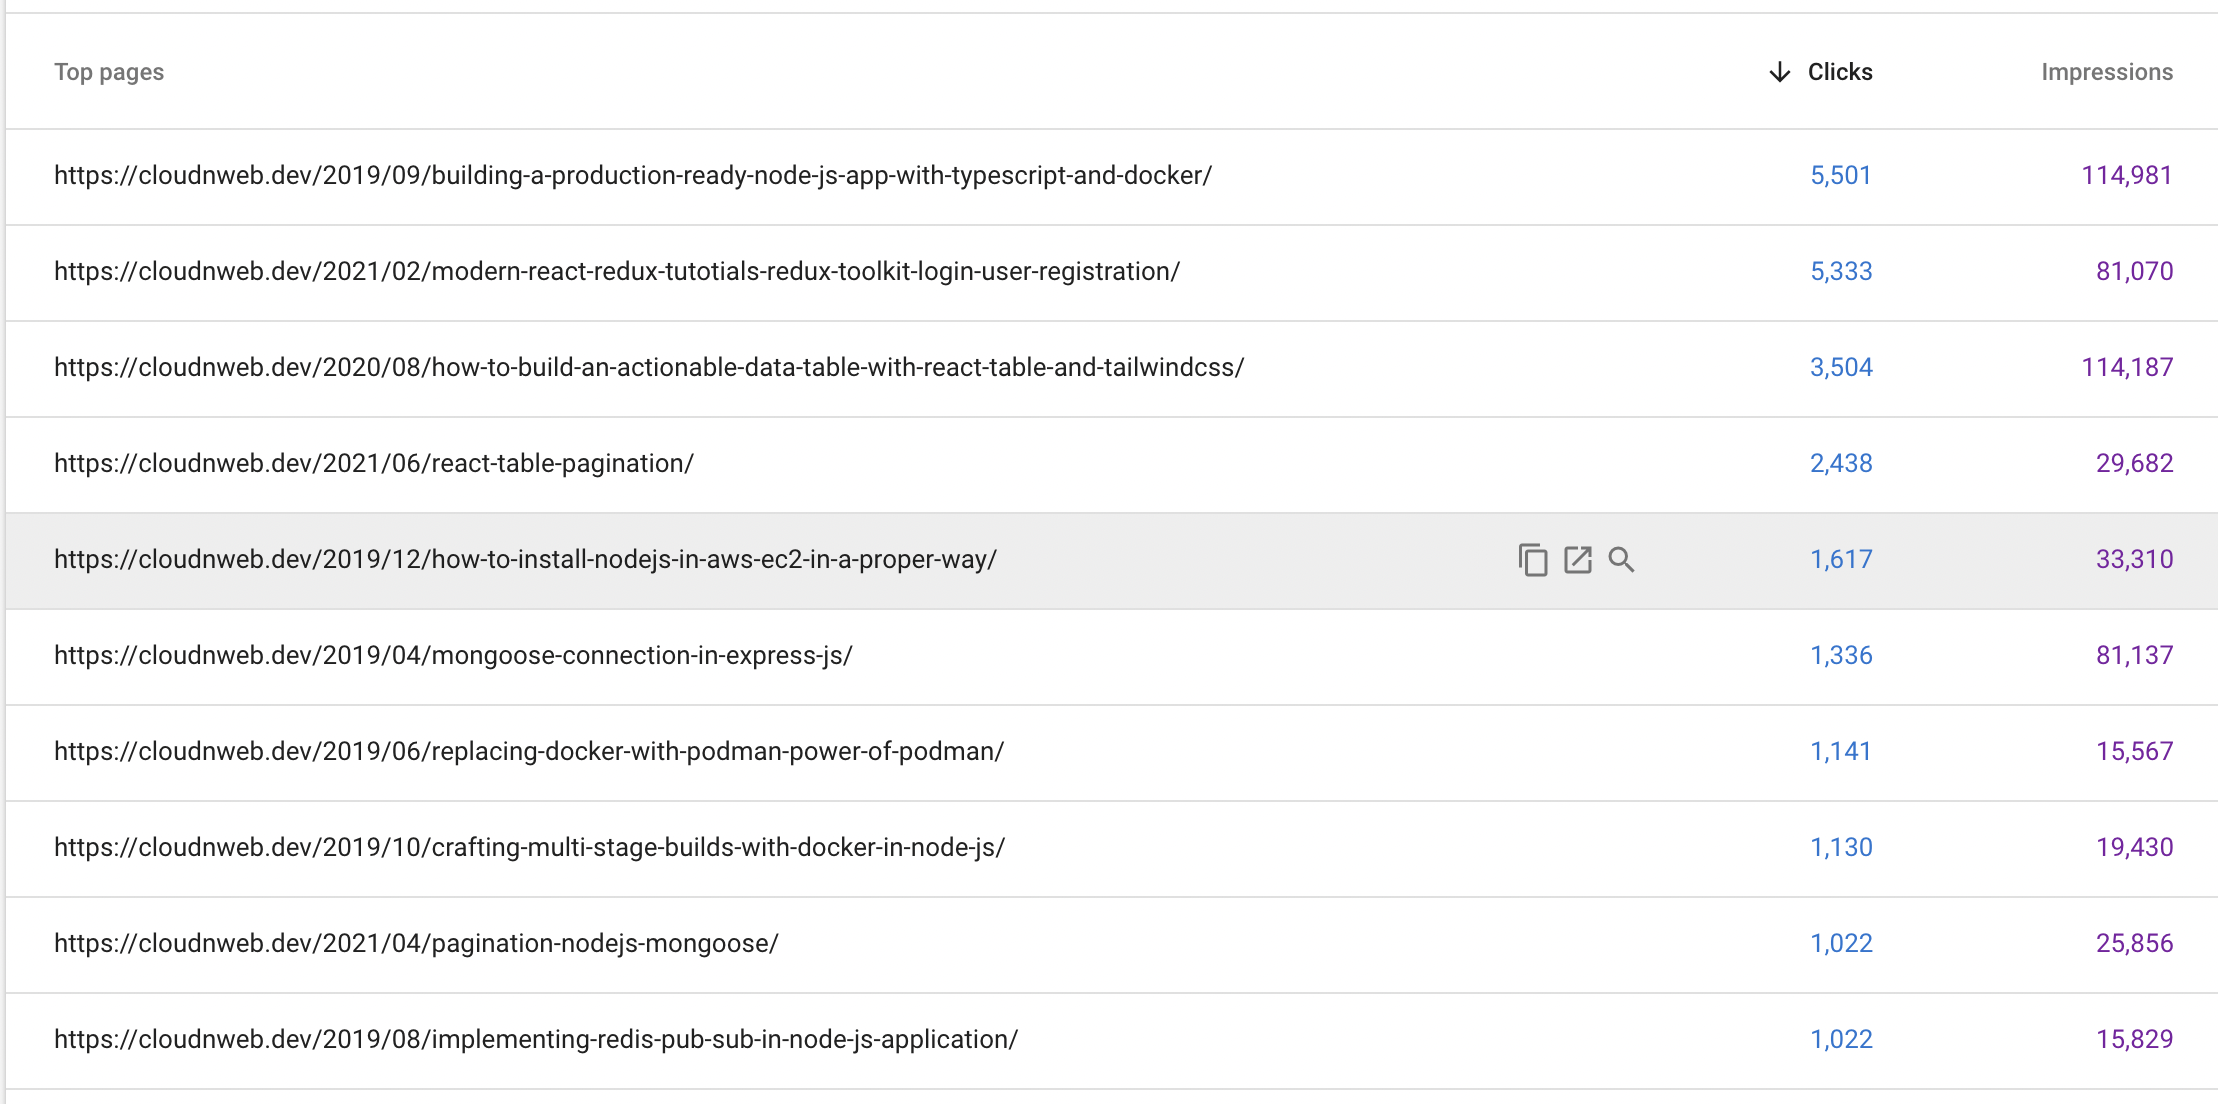Image resolution: width=2218 pixels, height=1104 pixels.
Task: Open the mongoose-connection-in-express-js row
Action: tap(453, 656)
